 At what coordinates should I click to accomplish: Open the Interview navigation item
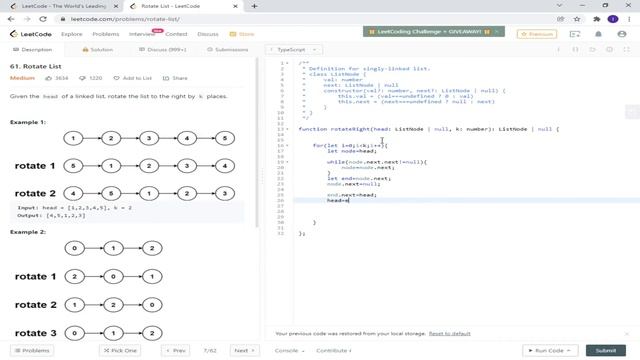click(142, 34)
